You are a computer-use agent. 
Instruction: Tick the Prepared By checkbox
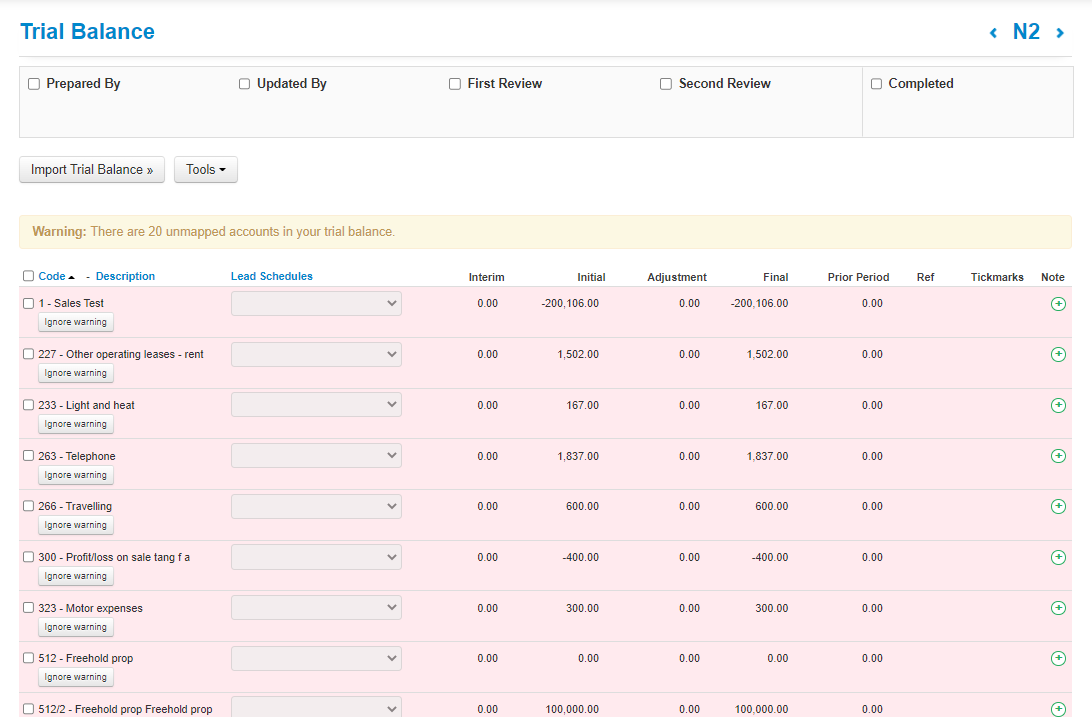(x=33, y=84)
